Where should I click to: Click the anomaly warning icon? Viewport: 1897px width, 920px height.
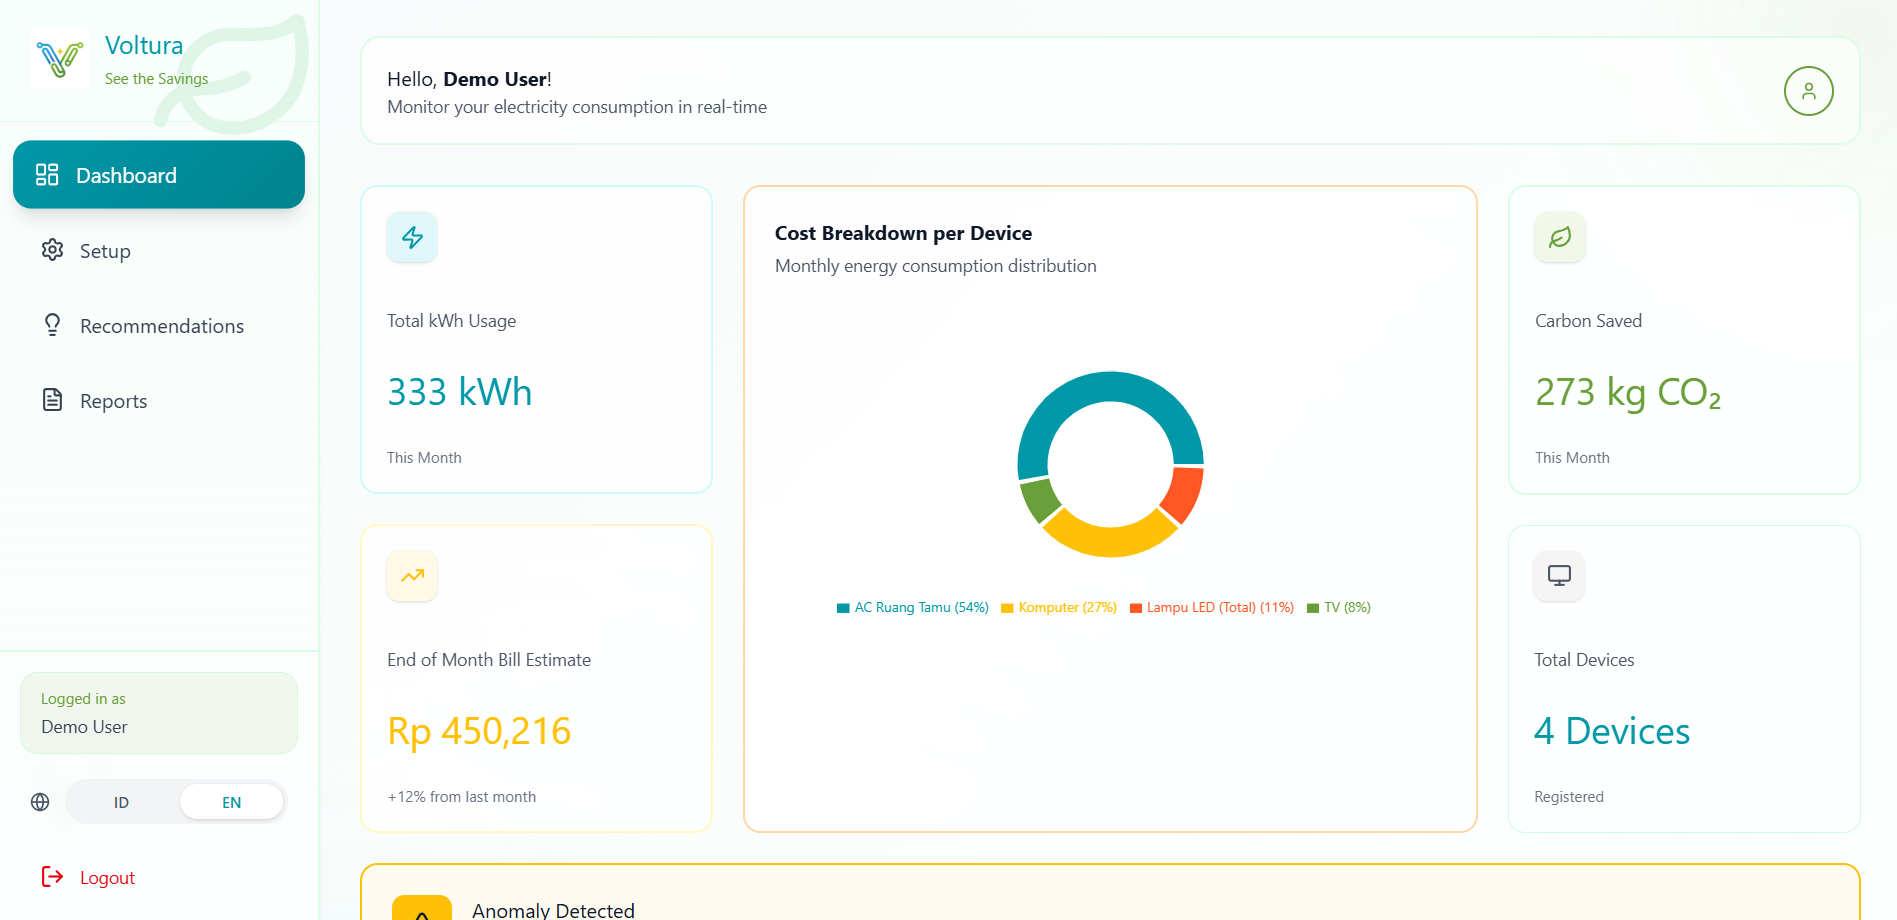click(x=422, y=908)
